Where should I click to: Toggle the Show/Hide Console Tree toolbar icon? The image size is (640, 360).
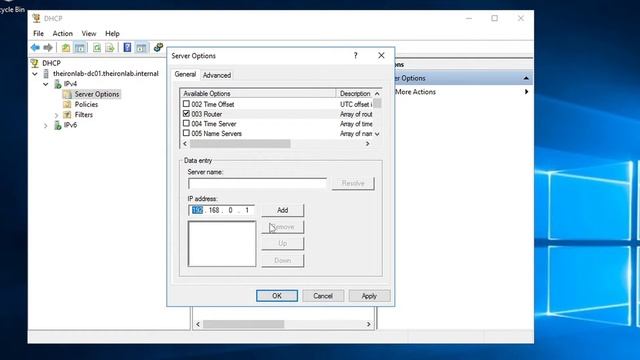point(80,48)
